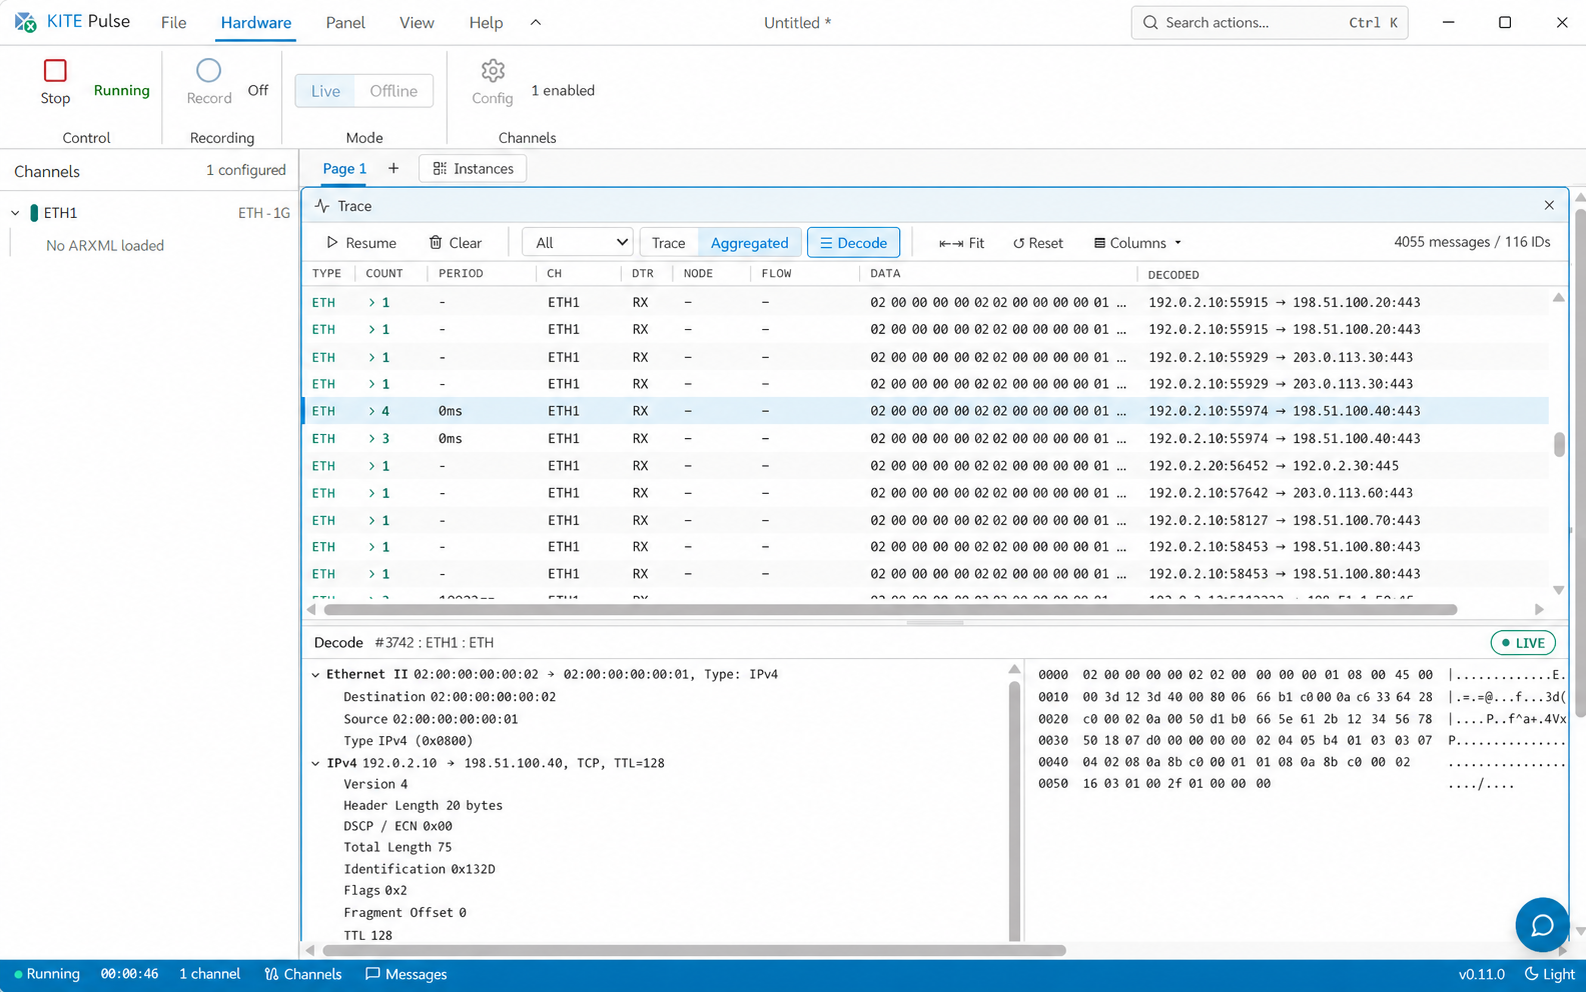Open the Columns dropdown

point(1138,242)
